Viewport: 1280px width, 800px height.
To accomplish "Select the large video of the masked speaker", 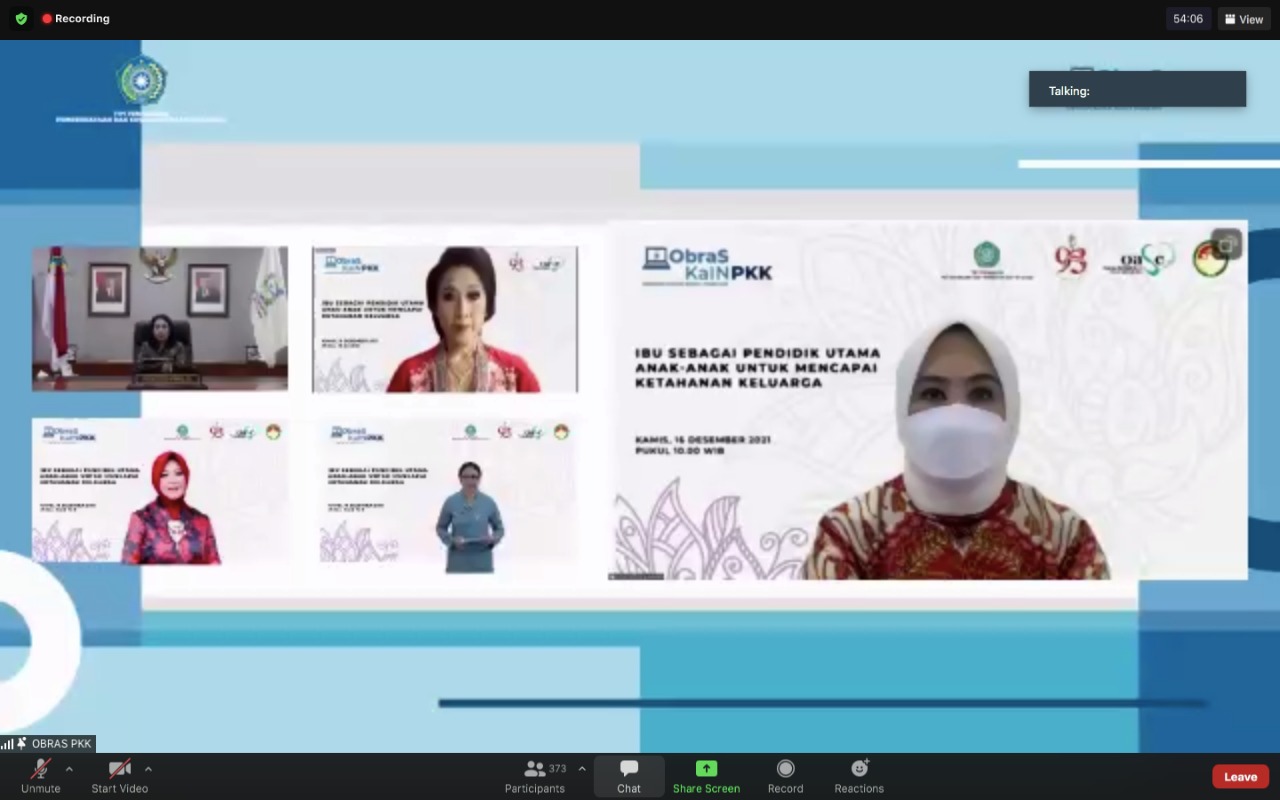I will point(927,400).
